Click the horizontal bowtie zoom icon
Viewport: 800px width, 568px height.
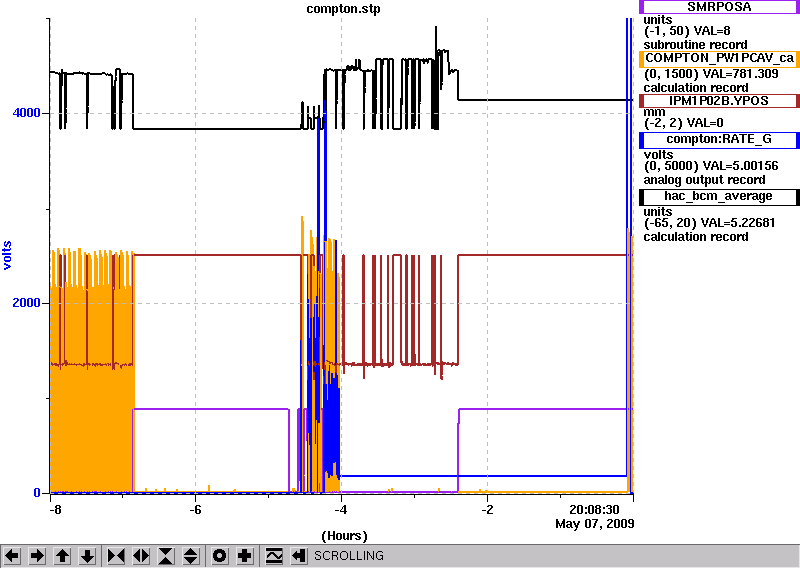tap(116, 555)
